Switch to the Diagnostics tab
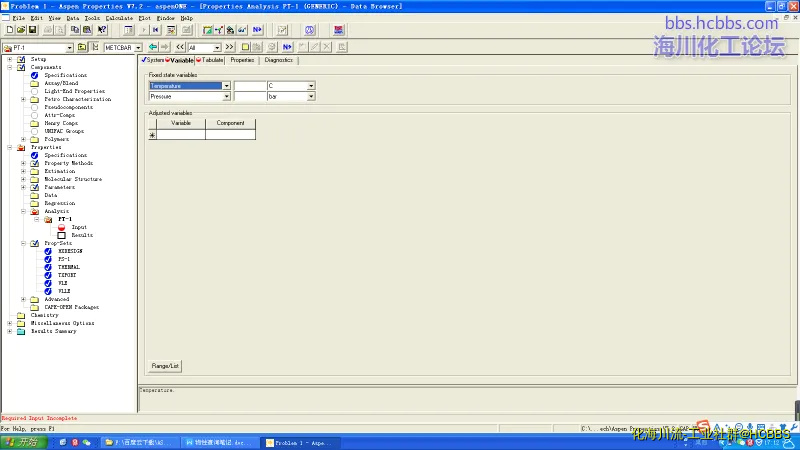The image size is (800, 450). tap(279, 60)
